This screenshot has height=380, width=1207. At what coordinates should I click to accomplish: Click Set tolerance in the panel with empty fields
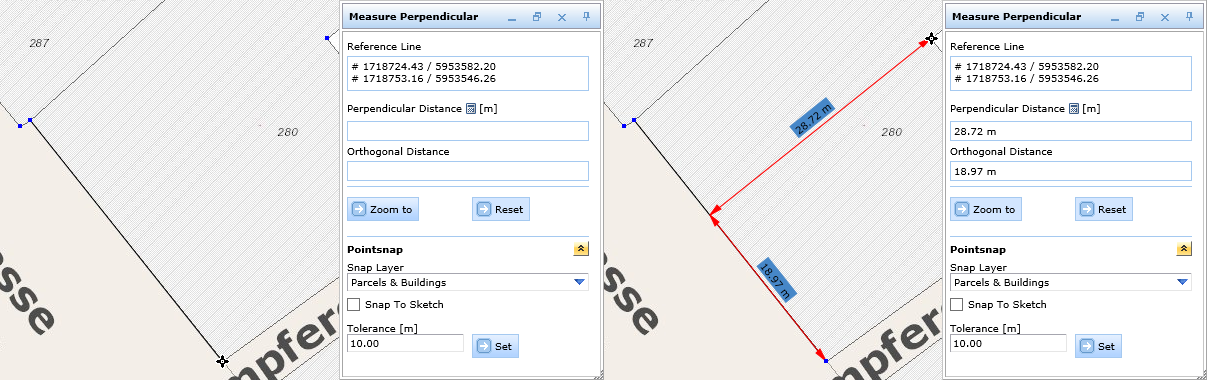[x=495, y=346]
